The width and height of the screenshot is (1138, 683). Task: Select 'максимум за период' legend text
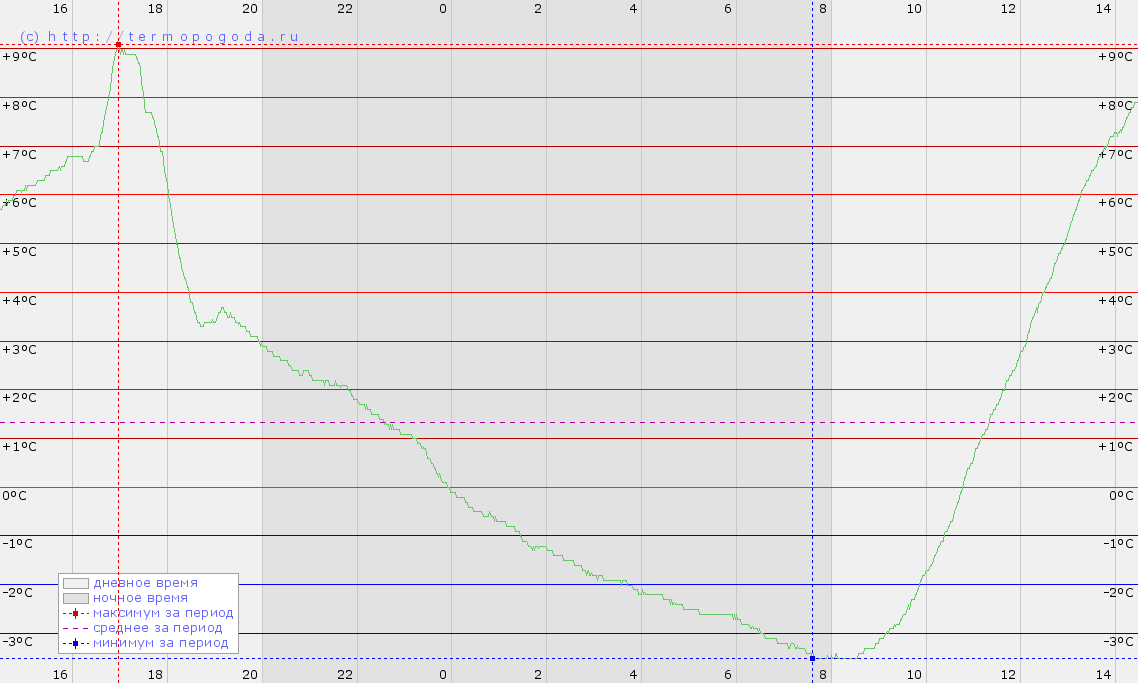163,613
